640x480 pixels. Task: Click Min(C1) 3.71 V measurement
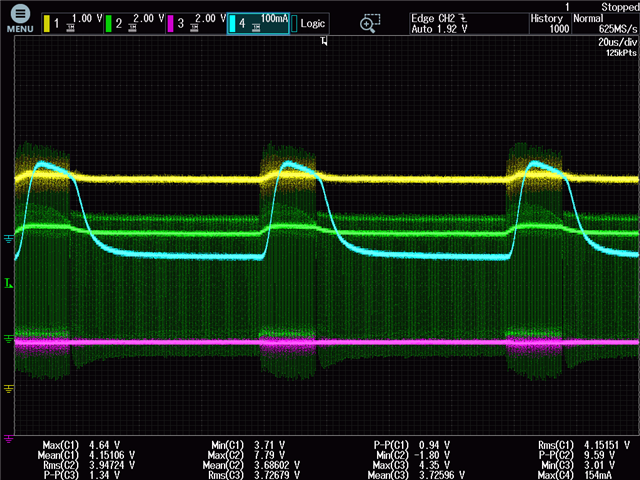coord(248,445)
